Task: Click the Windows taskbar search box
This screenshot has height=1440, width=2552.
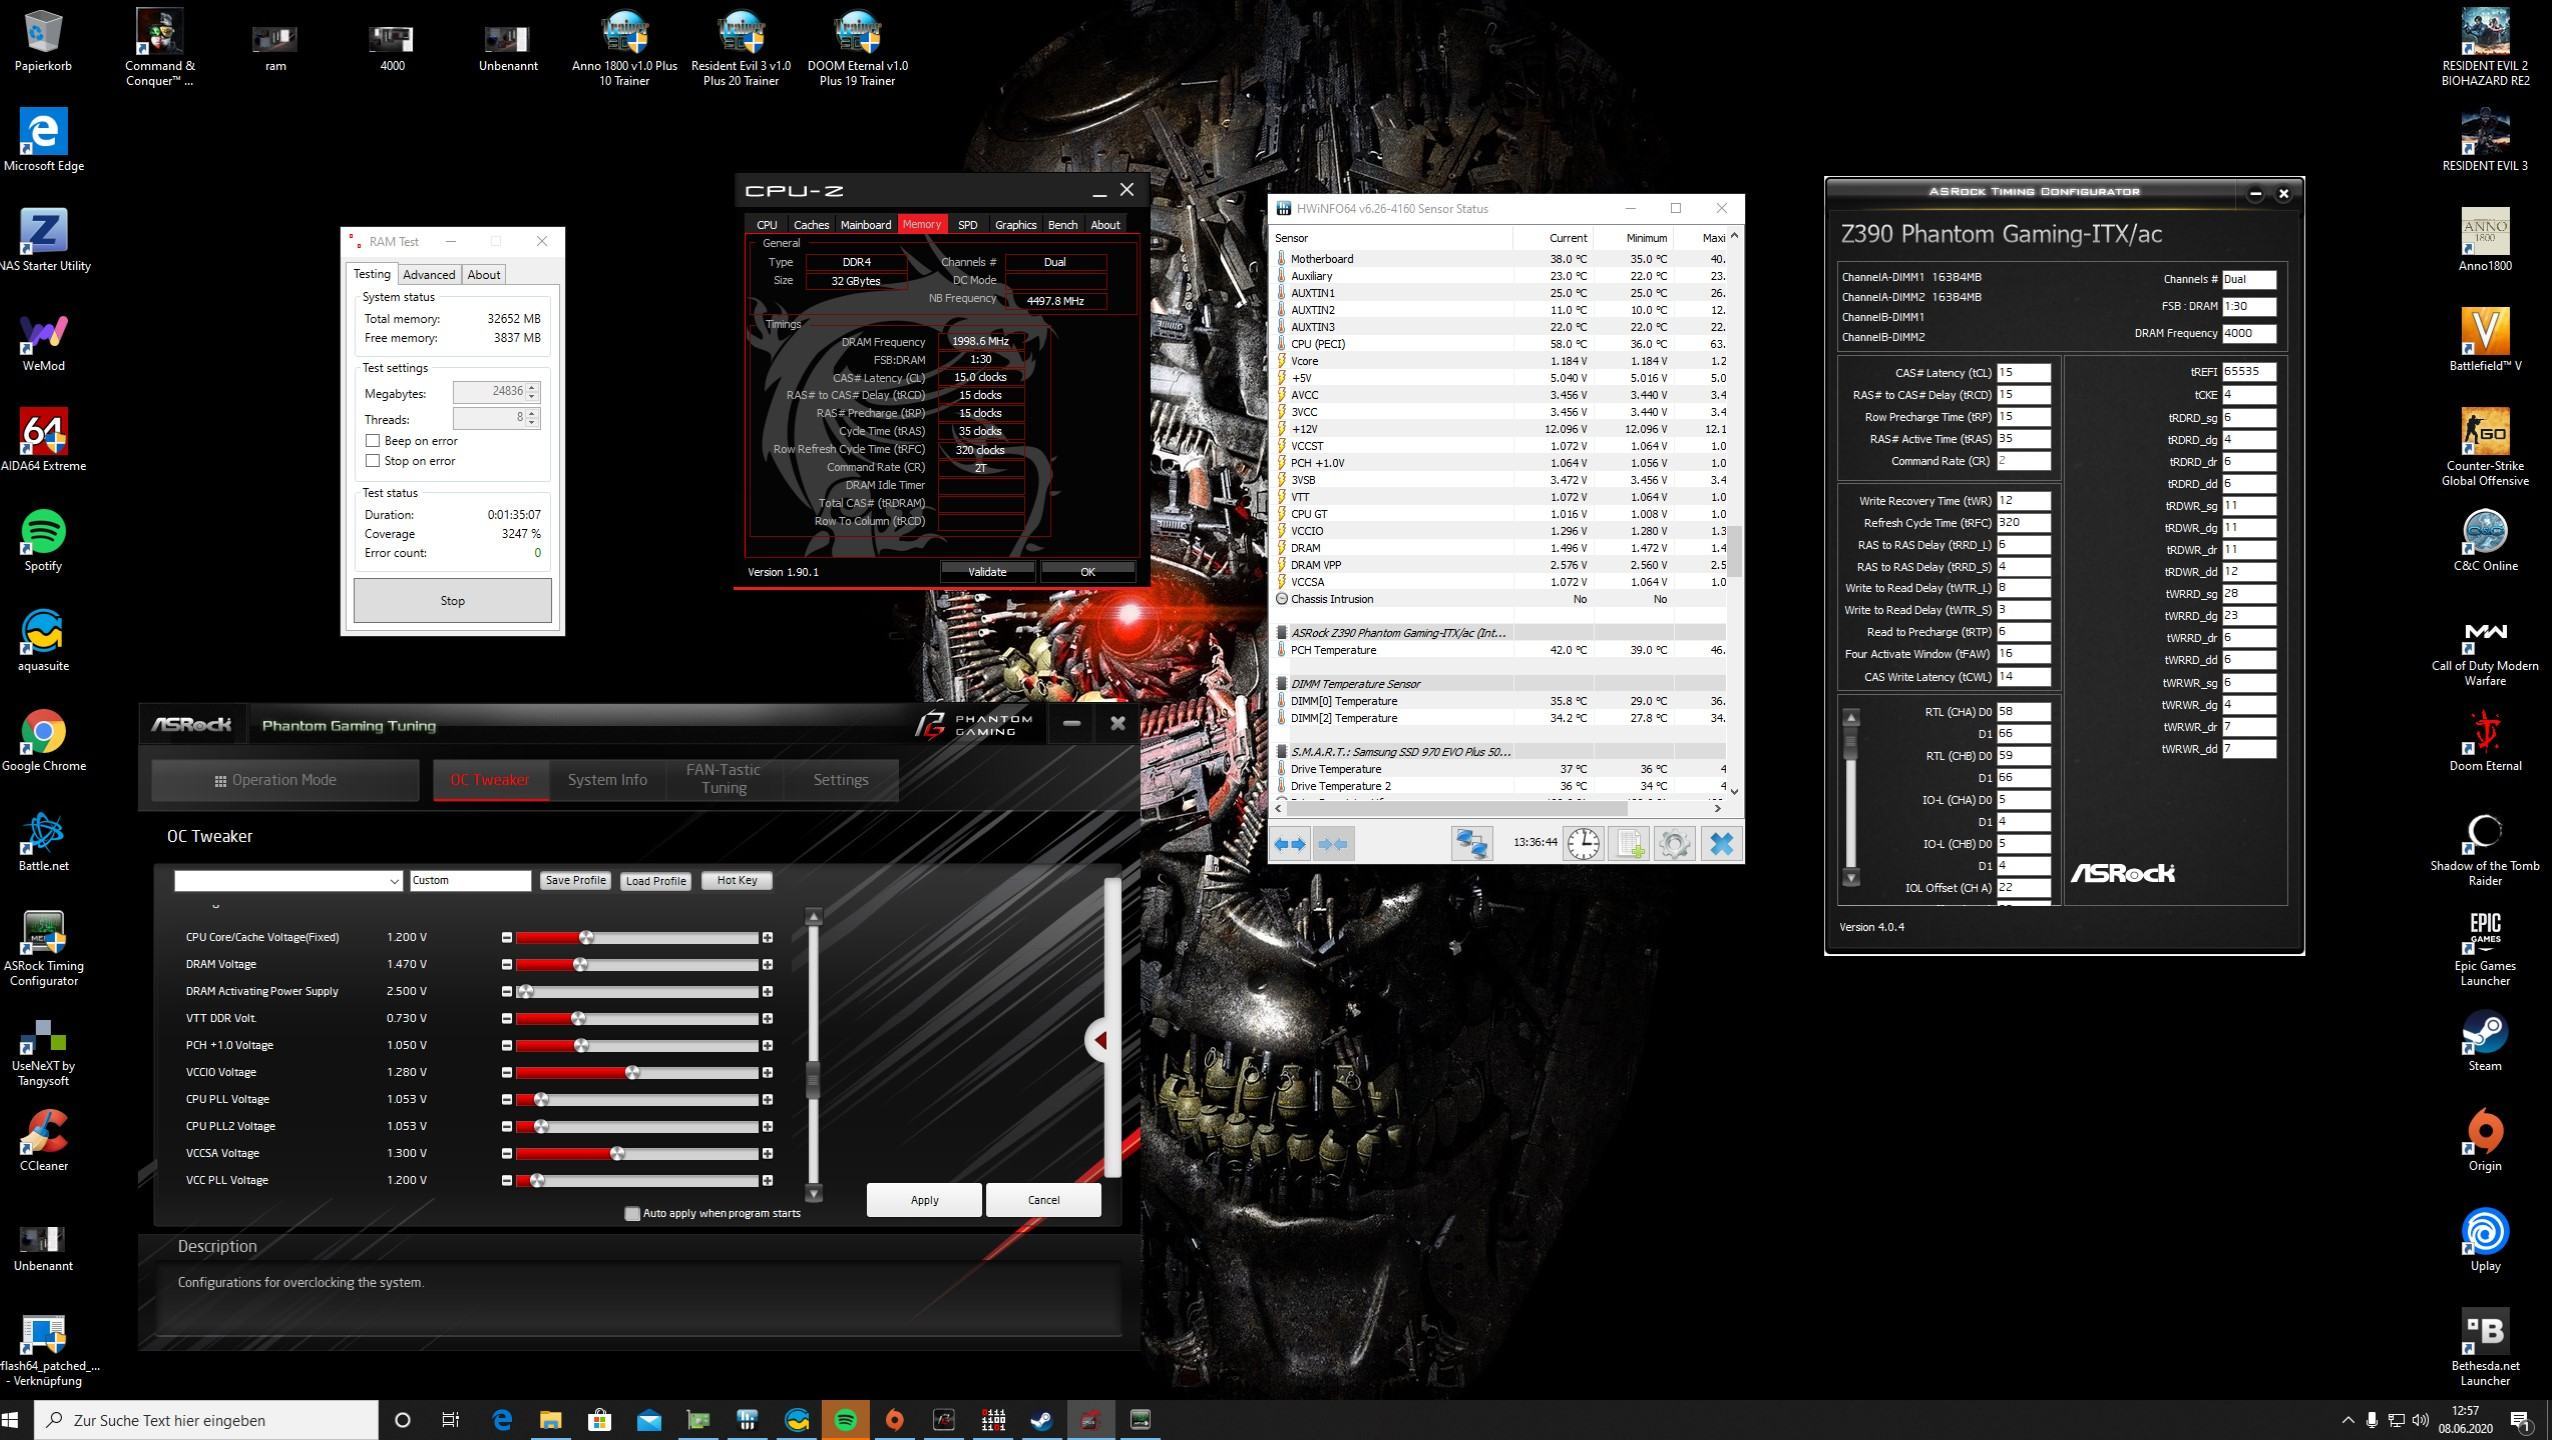Action: 207,1420
